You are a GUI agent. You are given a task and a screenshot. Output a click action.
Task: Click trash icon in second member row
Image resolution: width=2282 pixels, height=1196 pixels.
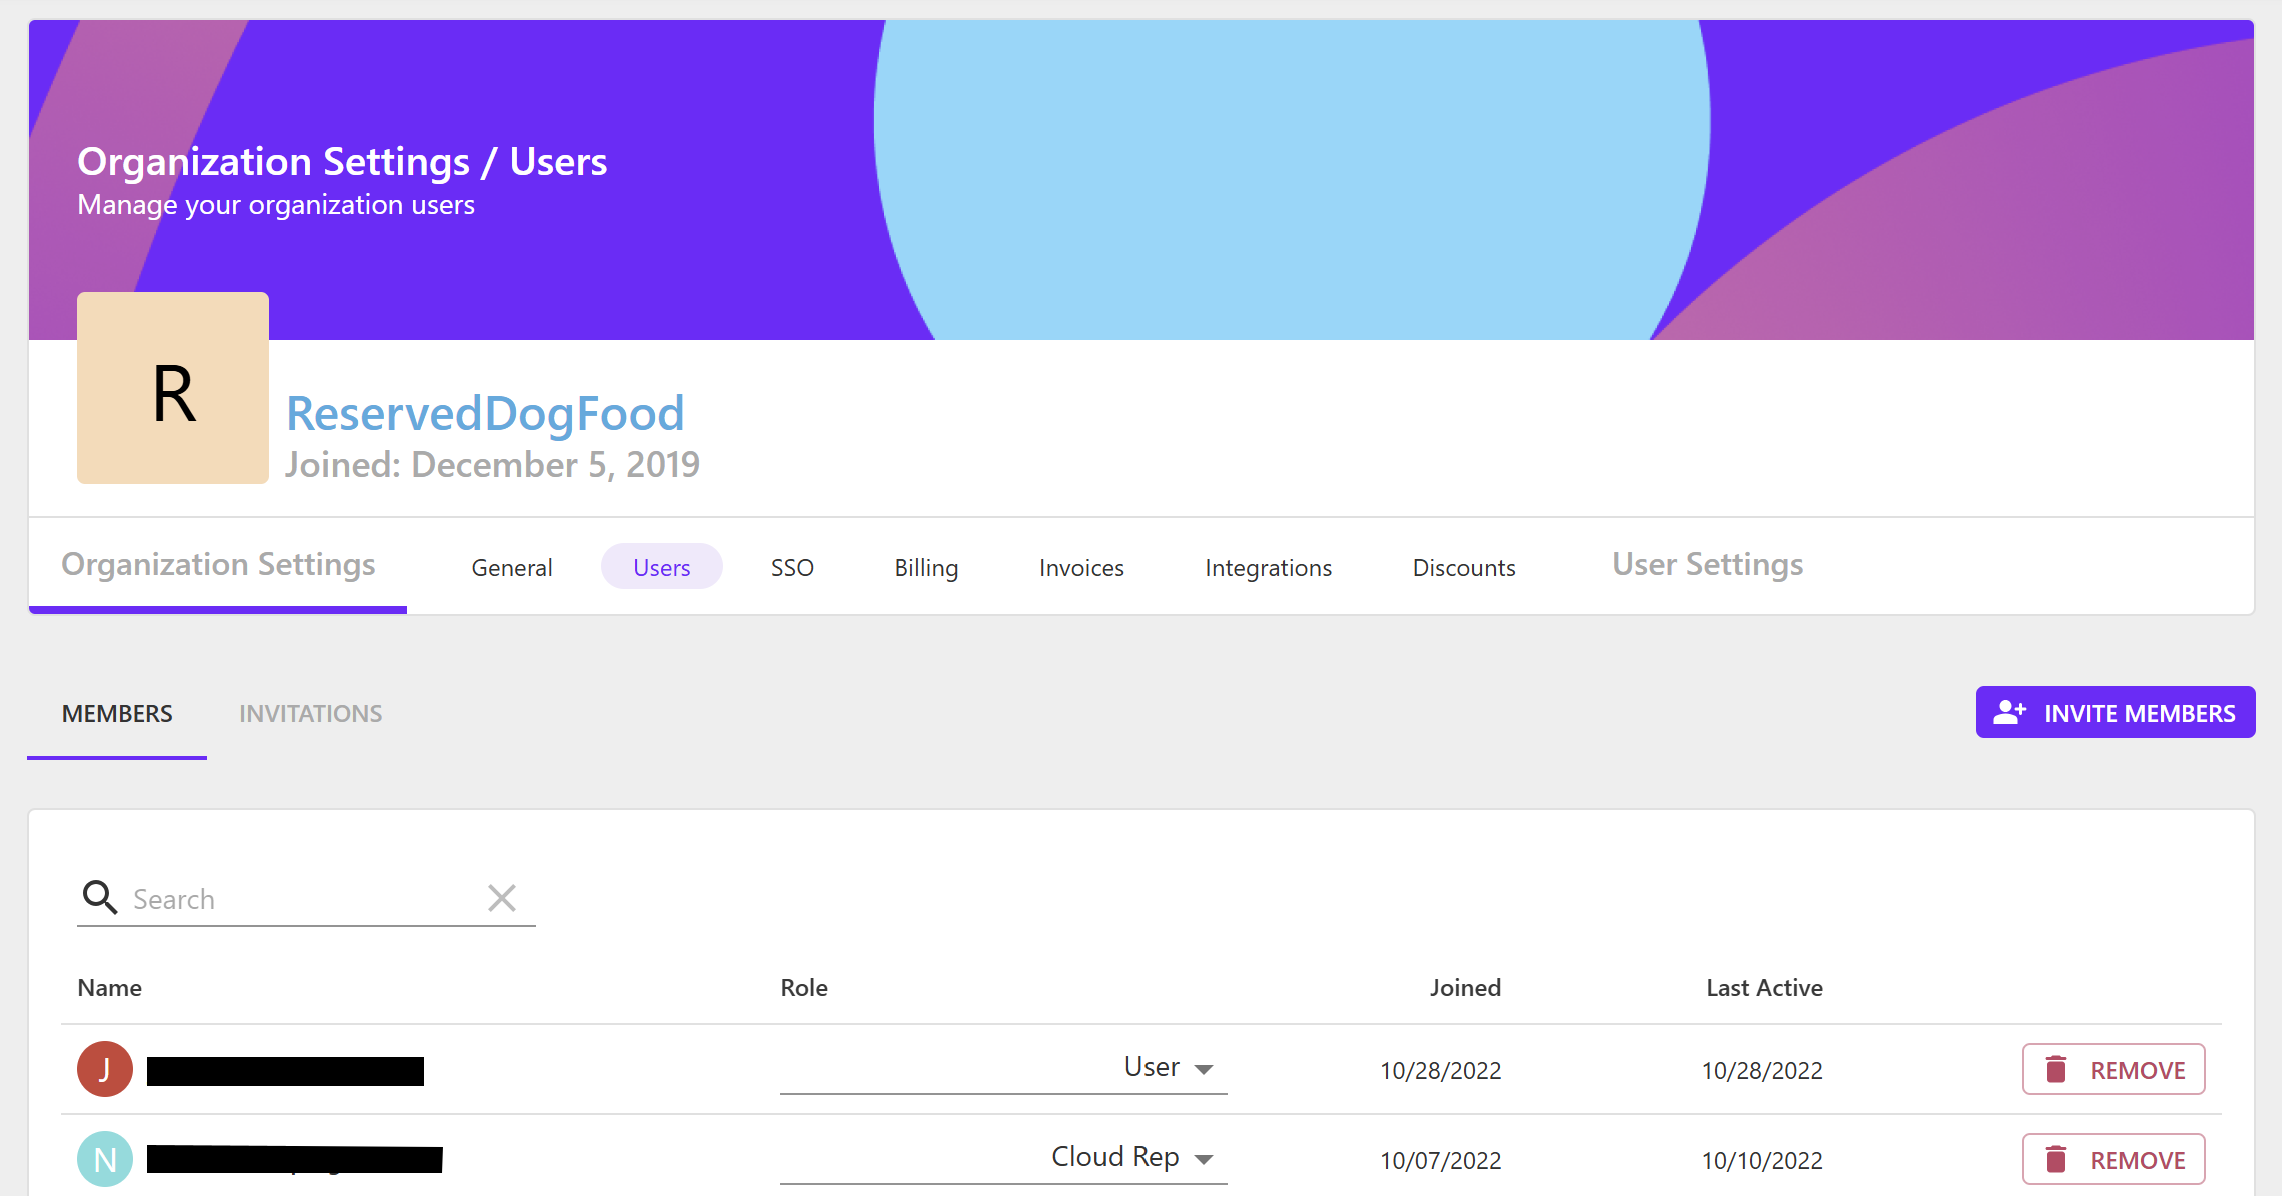coord(2056,1159)
